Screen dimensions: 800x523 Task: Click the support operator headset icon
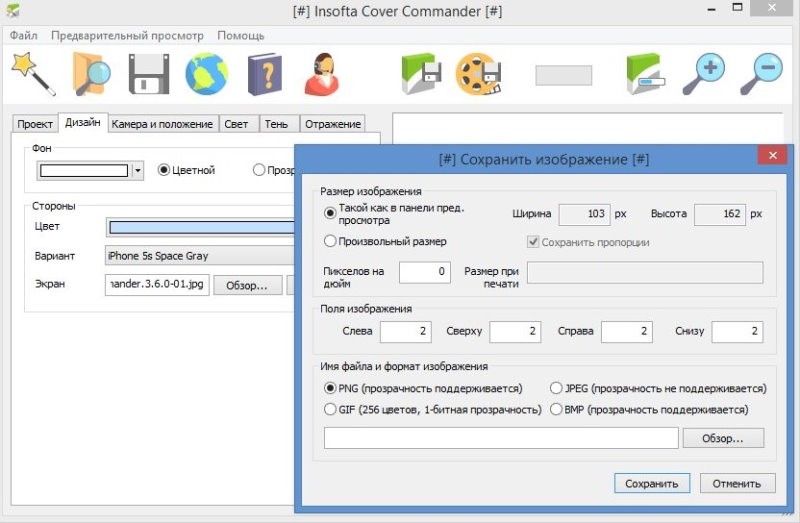pyautogui.click(x=323, y=73)
